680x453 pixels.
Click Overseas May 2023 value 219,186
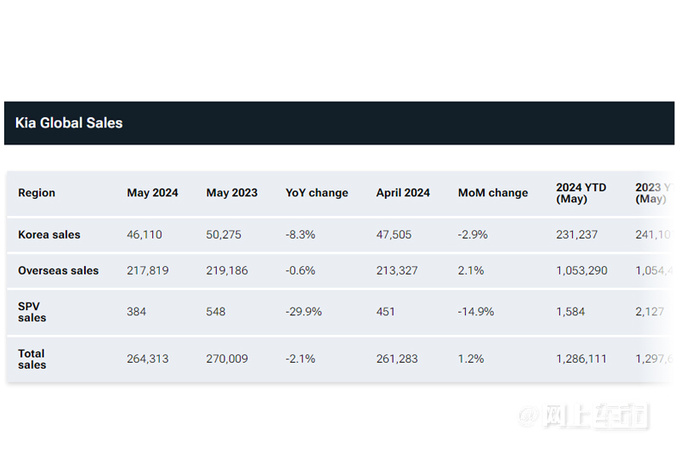227,271
